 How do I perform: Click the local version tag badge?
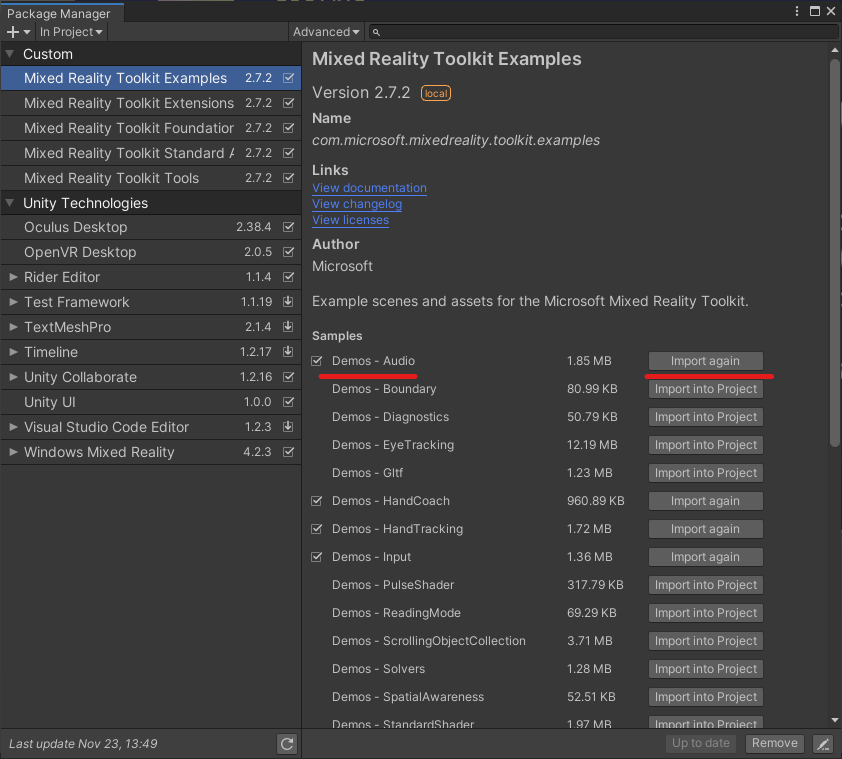pos(435,93)
